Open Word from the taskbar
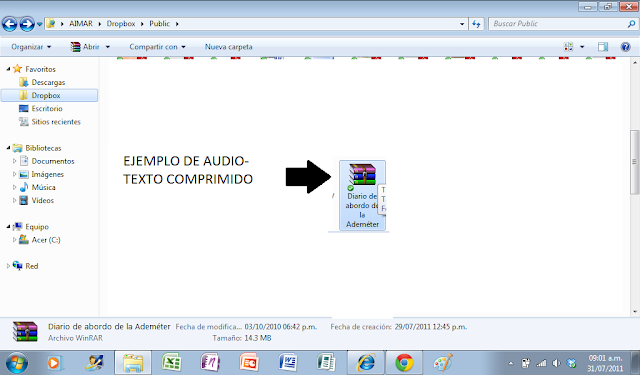This screenshot has height=375, width=640. 288,362
